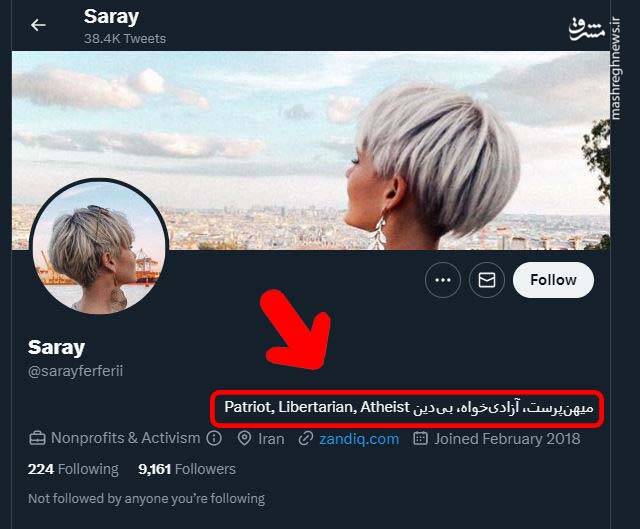Screen dimensions: 640x529
Task: Open the 9,161 Followers list
Action: (x=187, y=469)
